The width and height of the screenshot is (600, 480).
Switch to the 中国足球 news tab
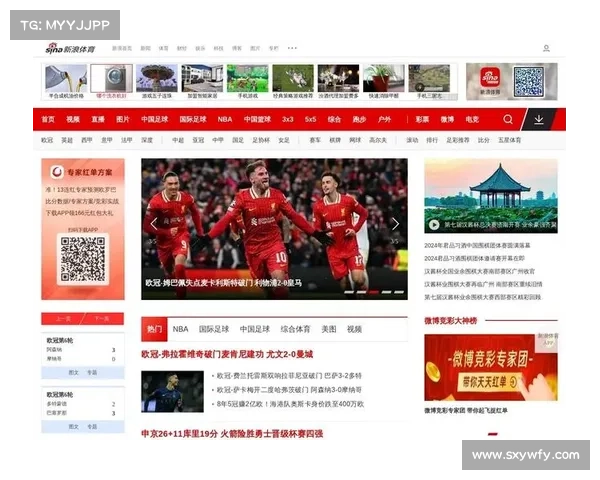[x=255, y=329]
